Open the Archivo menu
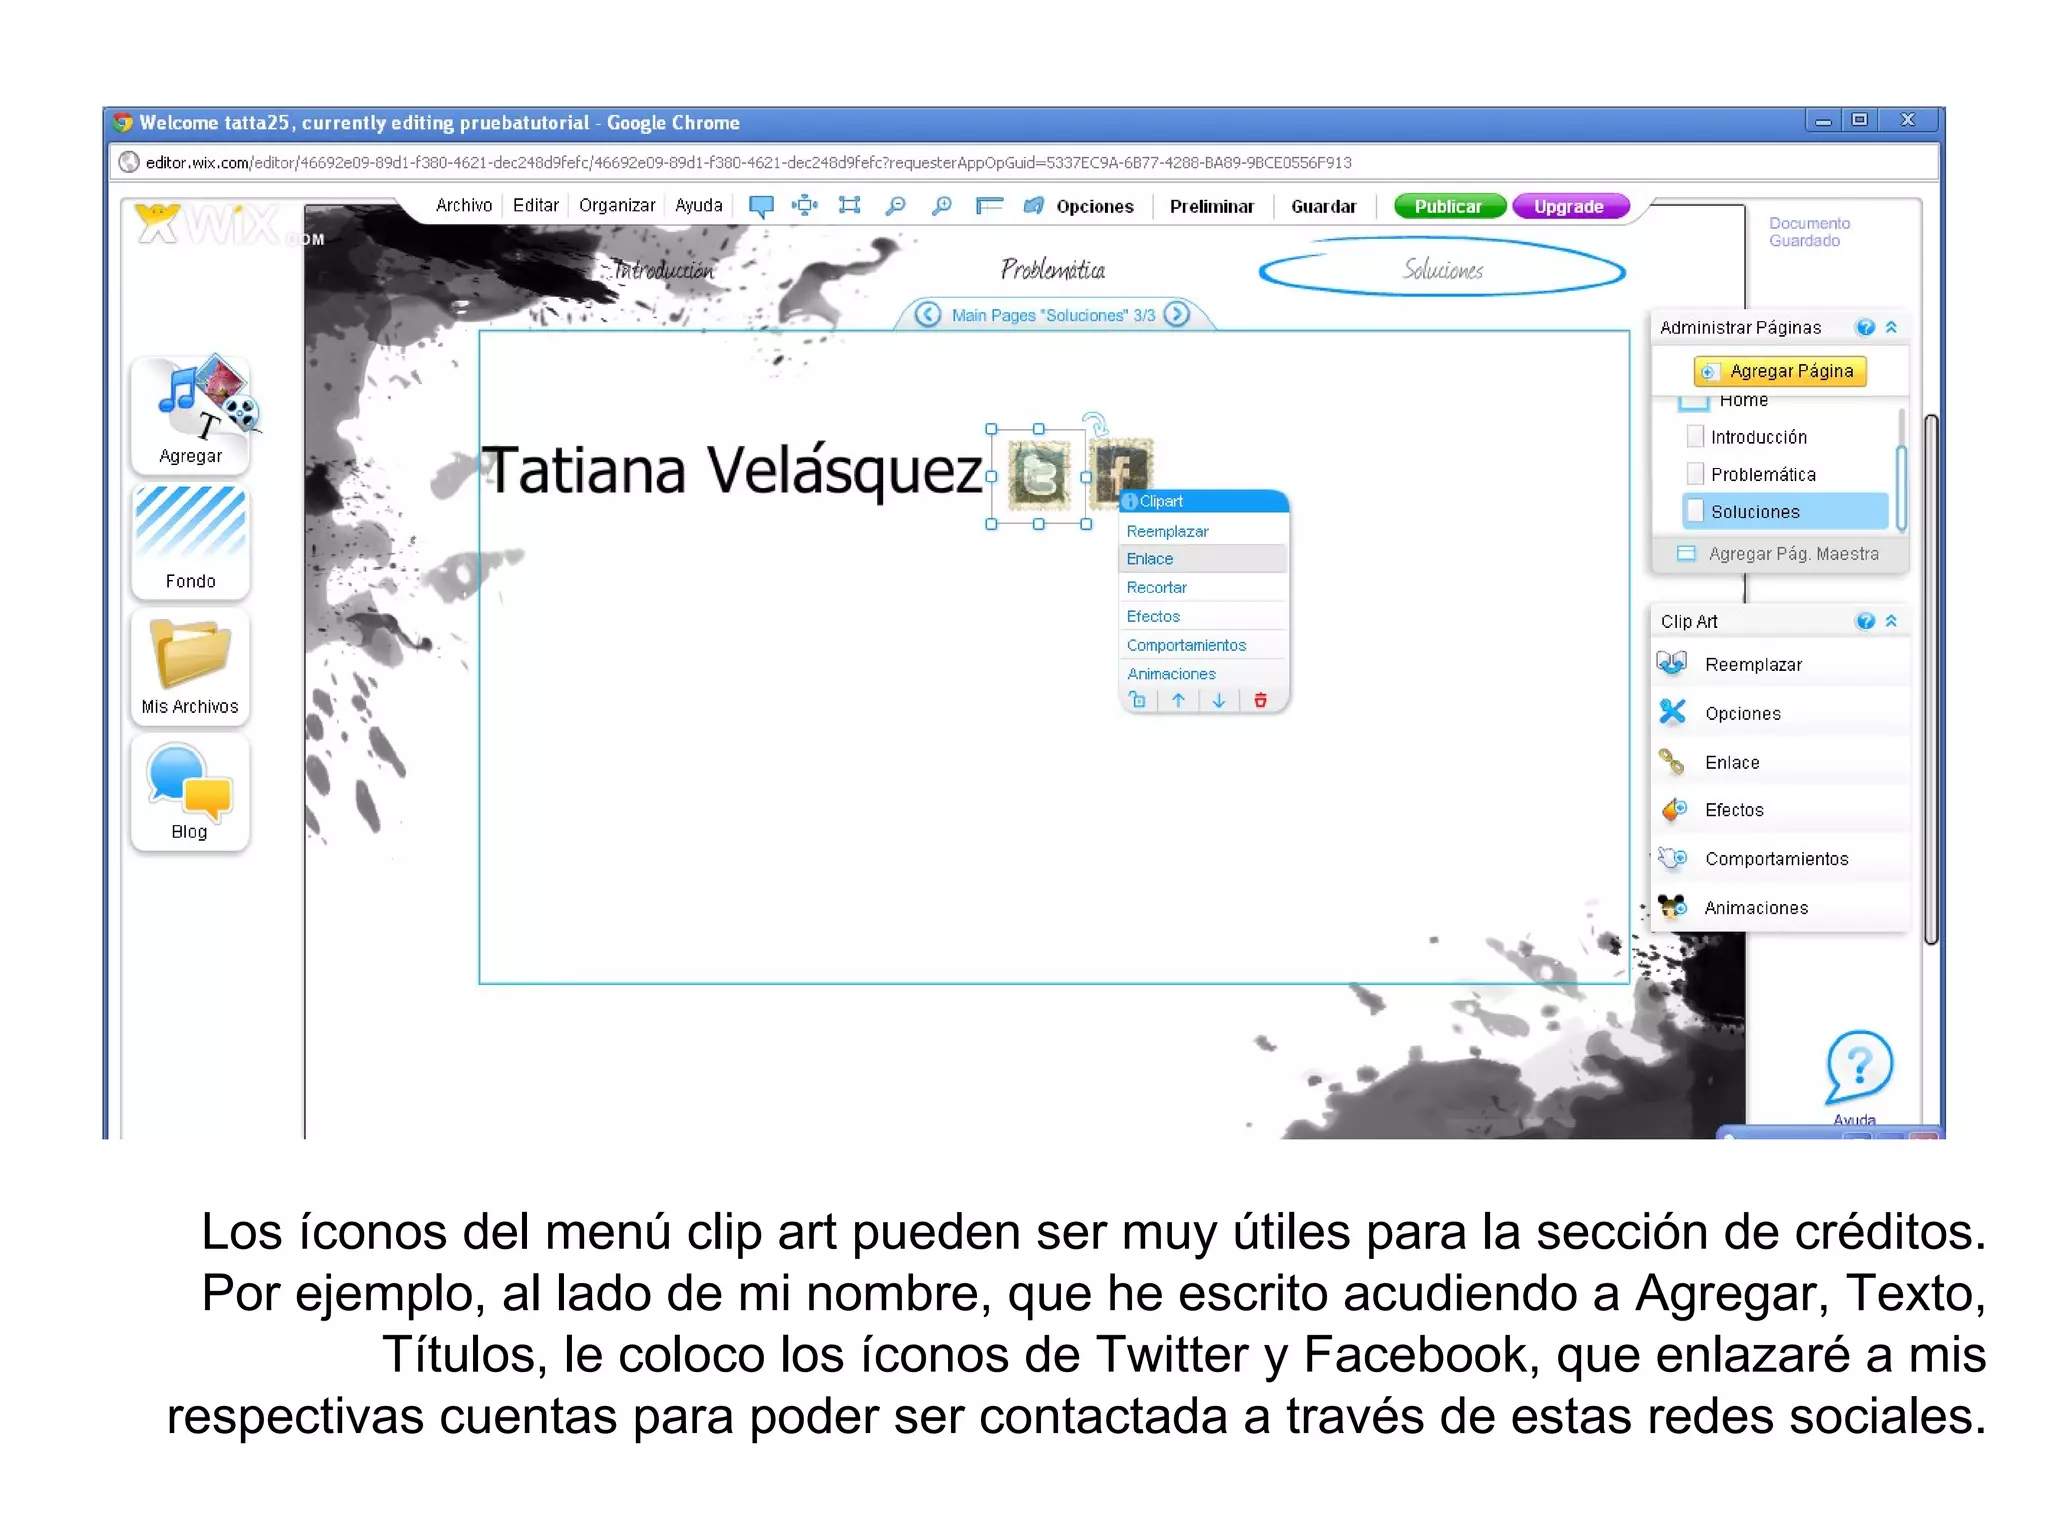The width and height of the screenshot is (2048, 1536). click(464, 206)
